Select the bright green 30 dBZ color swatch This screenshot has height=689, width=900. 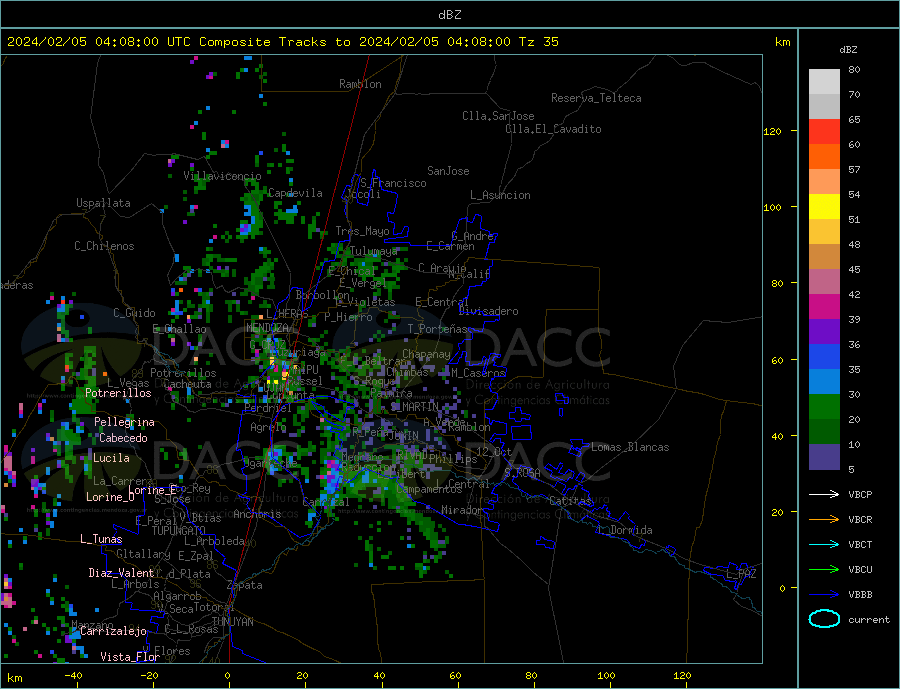(824, 407)
